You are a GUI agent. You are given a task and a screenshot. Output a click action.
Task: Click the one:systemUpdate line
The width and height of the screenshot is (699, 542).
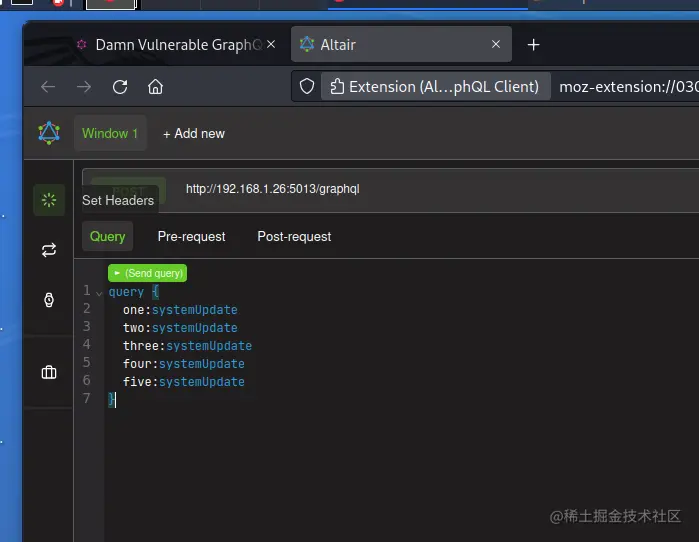180,310
